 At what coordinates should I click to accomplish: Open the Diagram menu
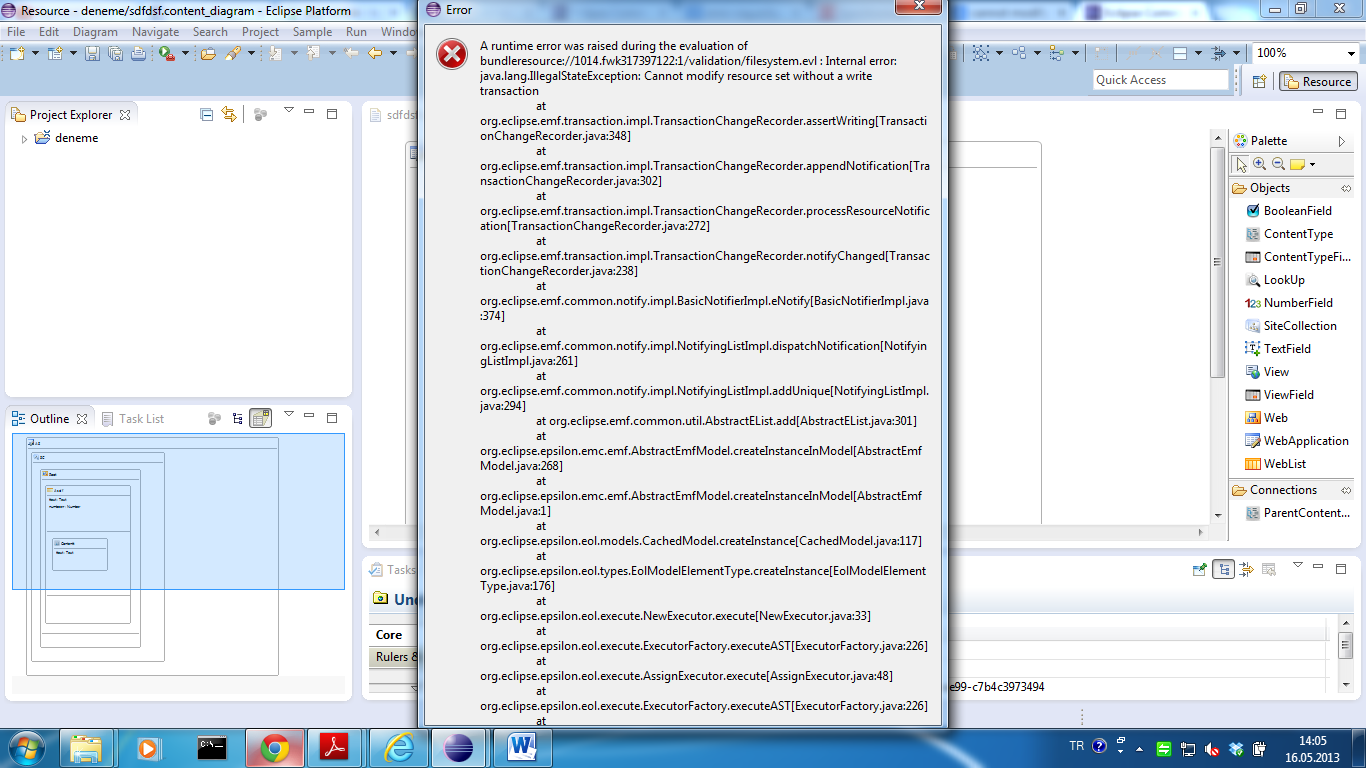[x=95, y=32]
